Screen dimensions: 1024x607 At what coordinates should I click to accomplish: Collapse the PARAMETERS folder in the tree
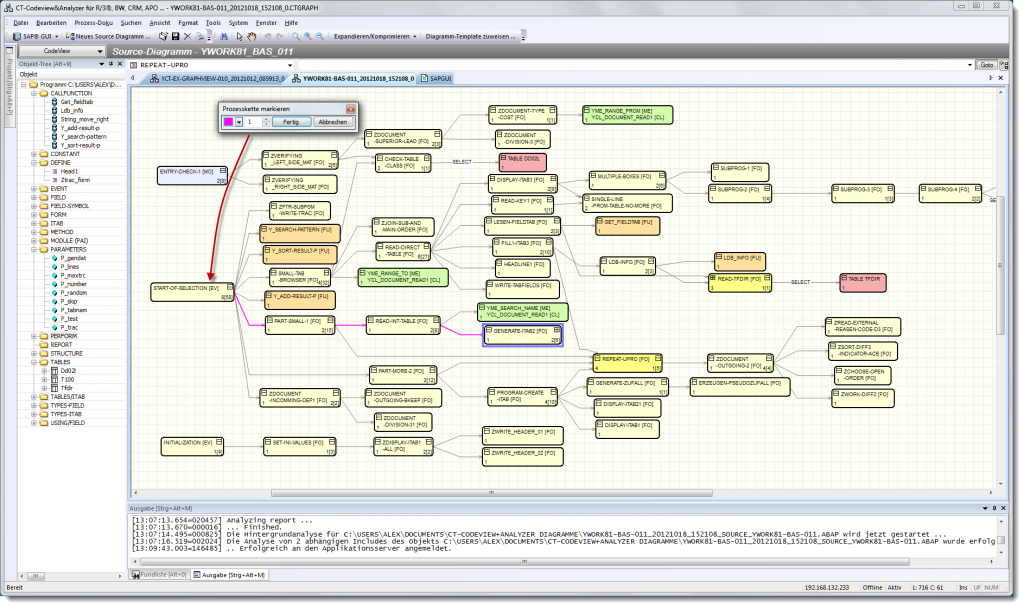(33, 249)
